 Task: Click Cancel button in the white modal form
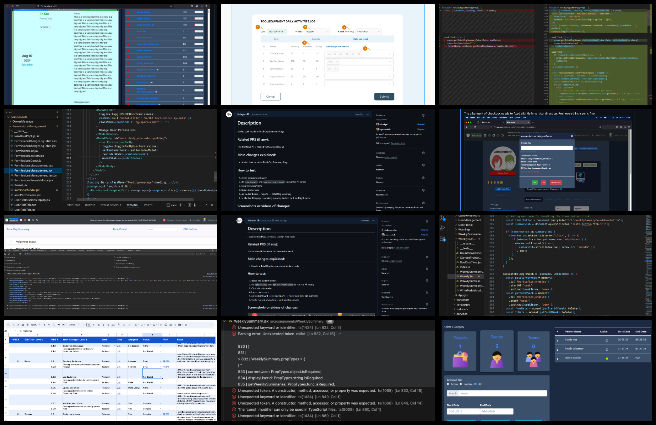pyautogui.click(x=270, y=97)
